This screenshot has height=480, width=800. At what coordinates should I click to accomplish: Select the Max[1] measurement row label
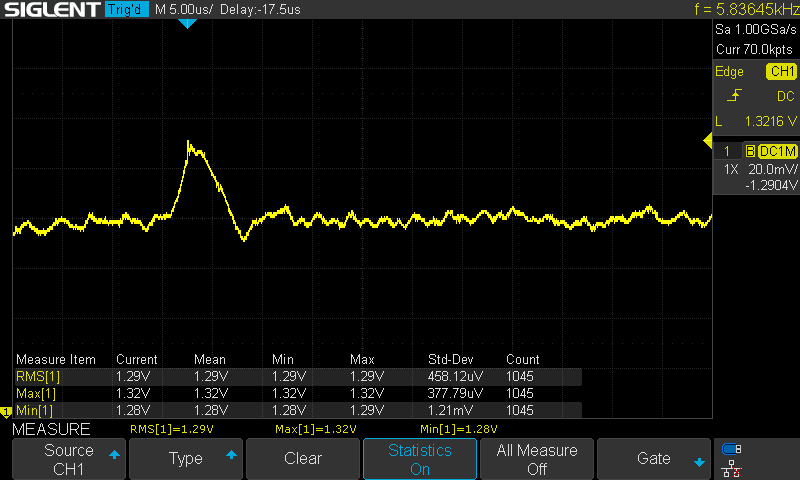click(x=36, y=393)
